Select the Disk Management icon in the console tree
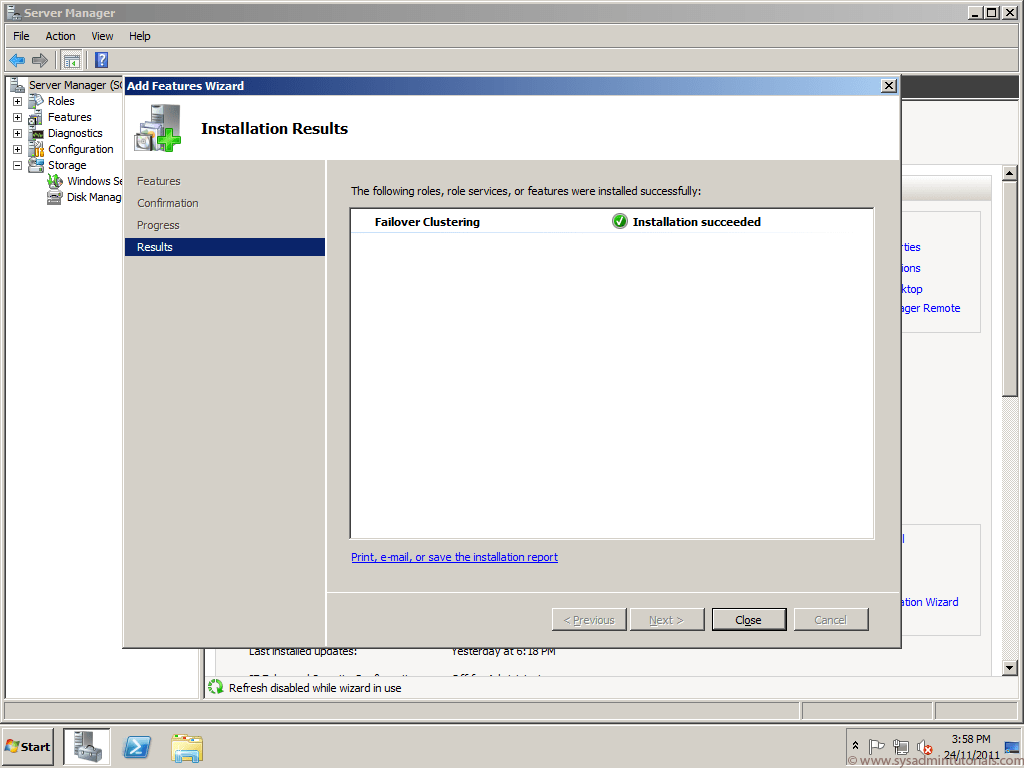 click(55, 196)
